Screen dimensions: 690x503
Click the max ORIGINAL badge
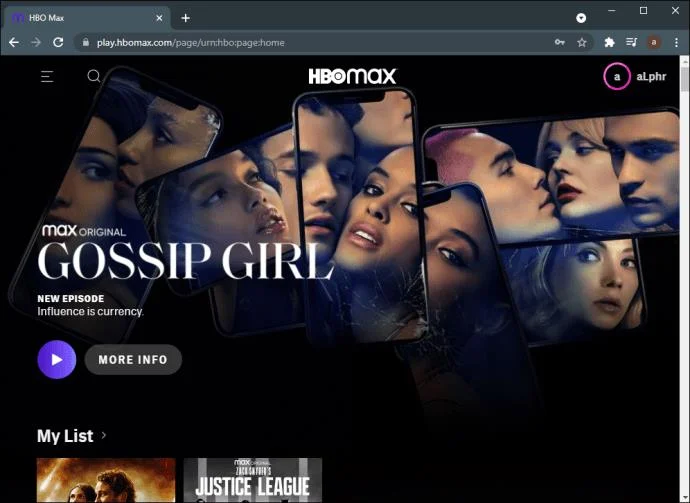(x=84, y=231)
